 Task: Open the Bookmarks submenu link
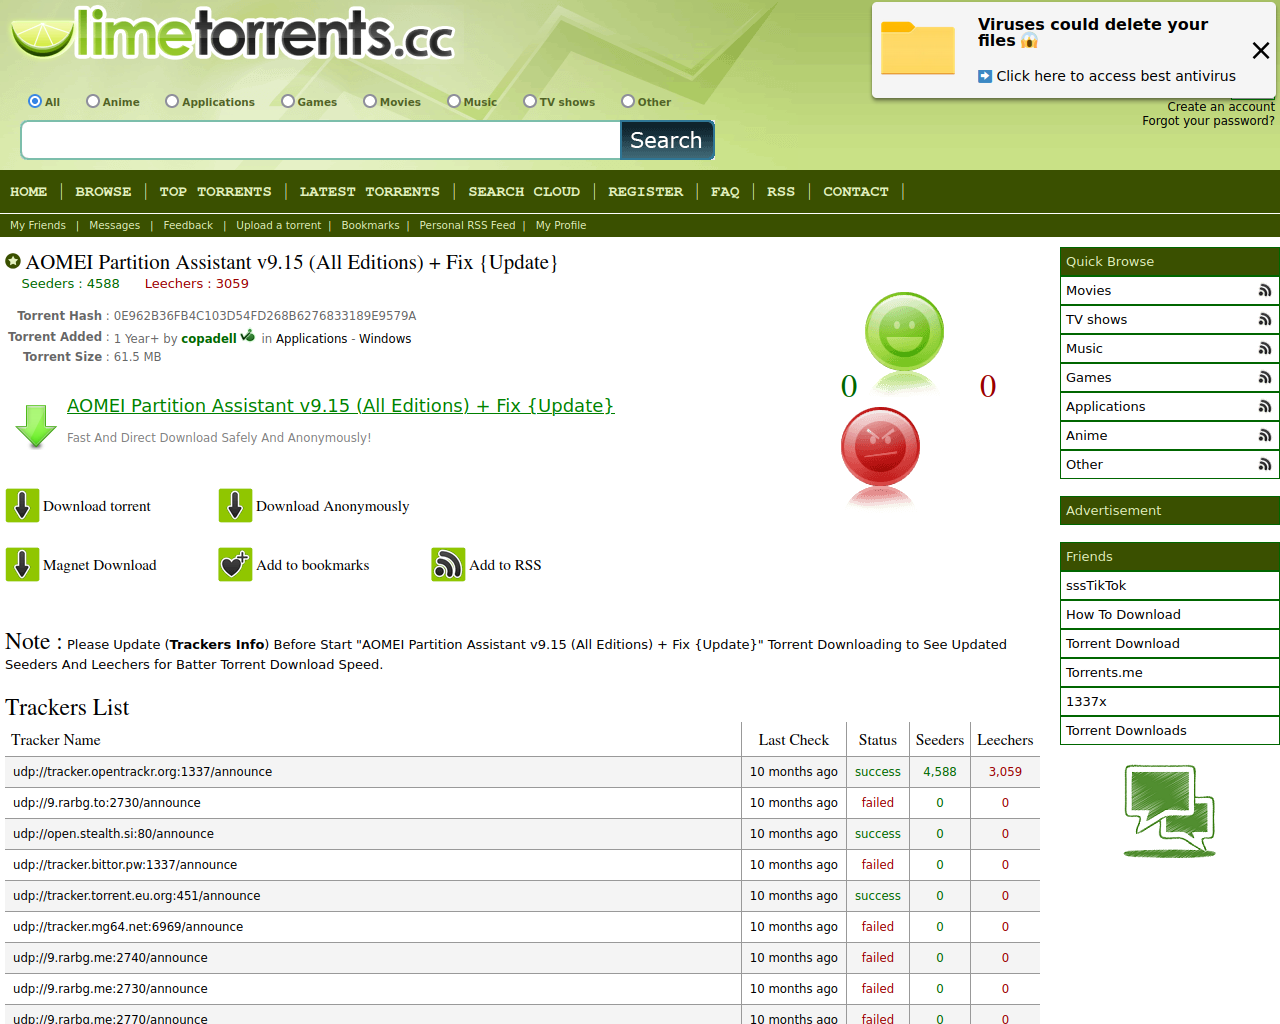(370, 225)
